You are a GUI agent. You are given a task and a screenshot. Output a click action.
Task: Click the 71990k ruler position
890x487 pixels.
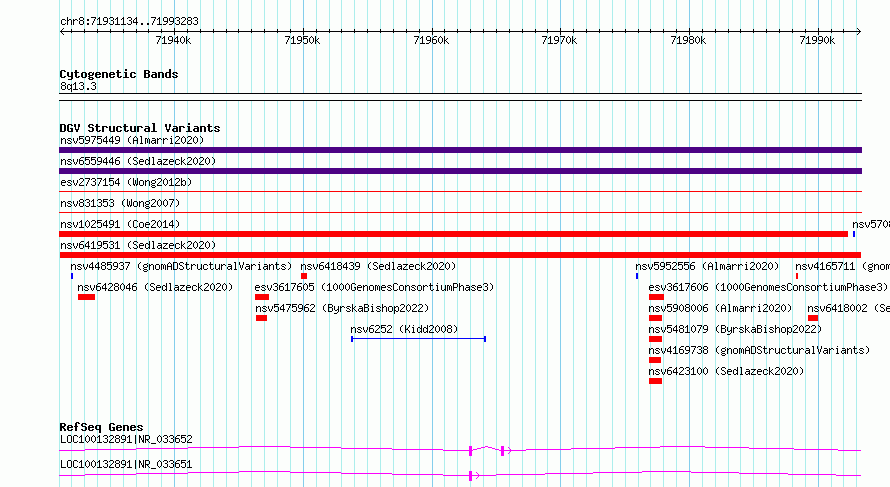click(817, 40)
